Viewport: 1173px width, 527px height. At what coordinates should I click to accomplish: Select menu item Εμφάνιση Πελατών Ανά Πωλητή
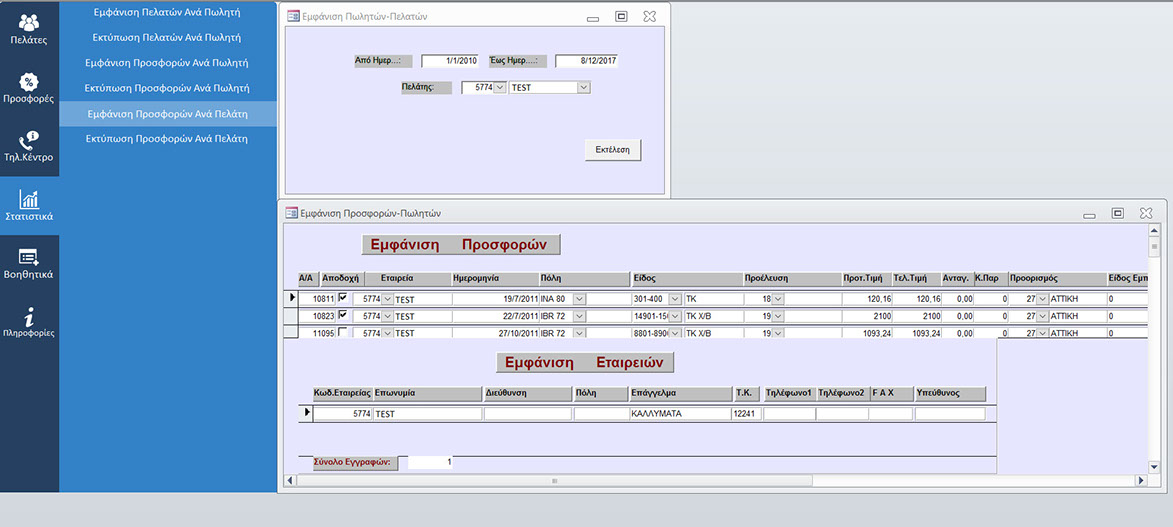tap(168, 13)
